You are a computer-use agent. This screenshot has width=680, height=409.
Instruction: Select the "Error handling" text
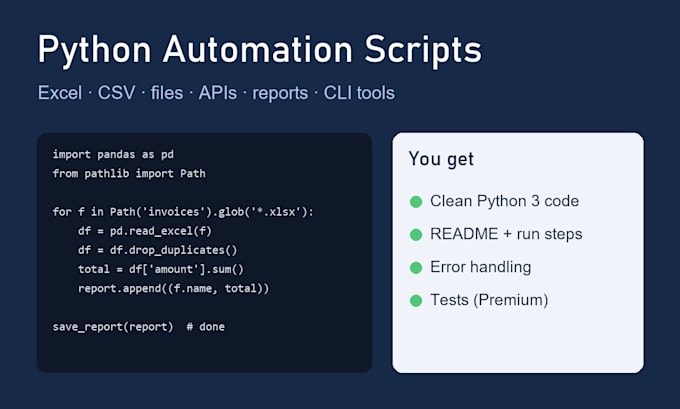tap(481, 267)
